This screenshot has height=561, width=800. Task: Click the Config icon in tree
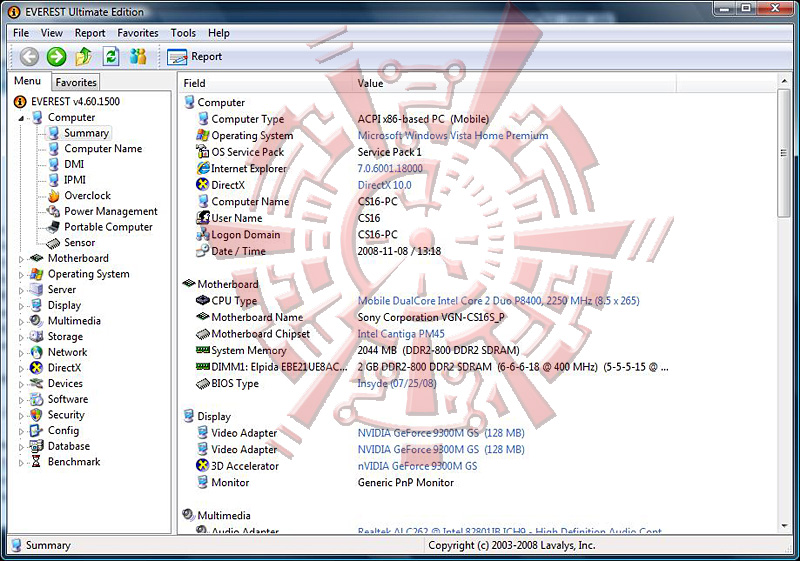36,431
